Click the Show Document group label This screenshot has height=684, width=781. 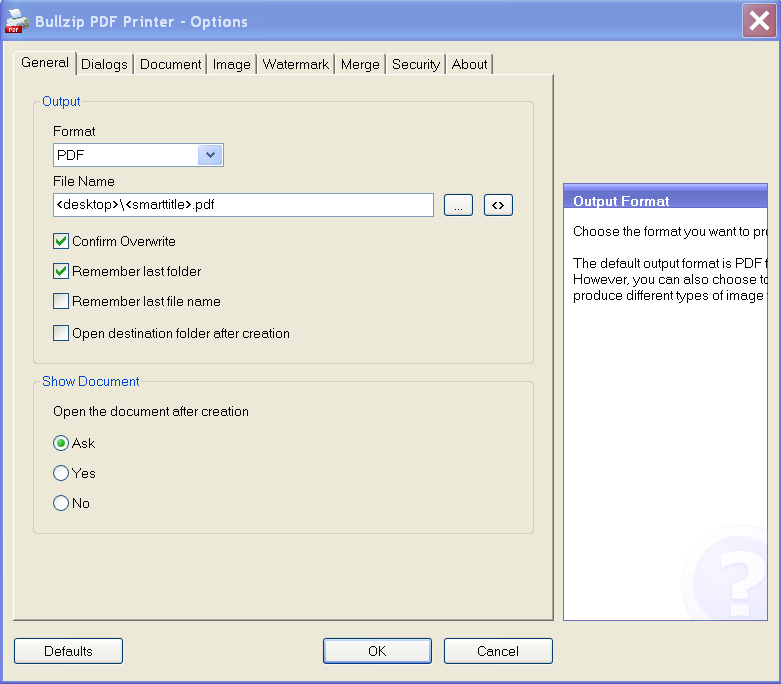[91, 381]
